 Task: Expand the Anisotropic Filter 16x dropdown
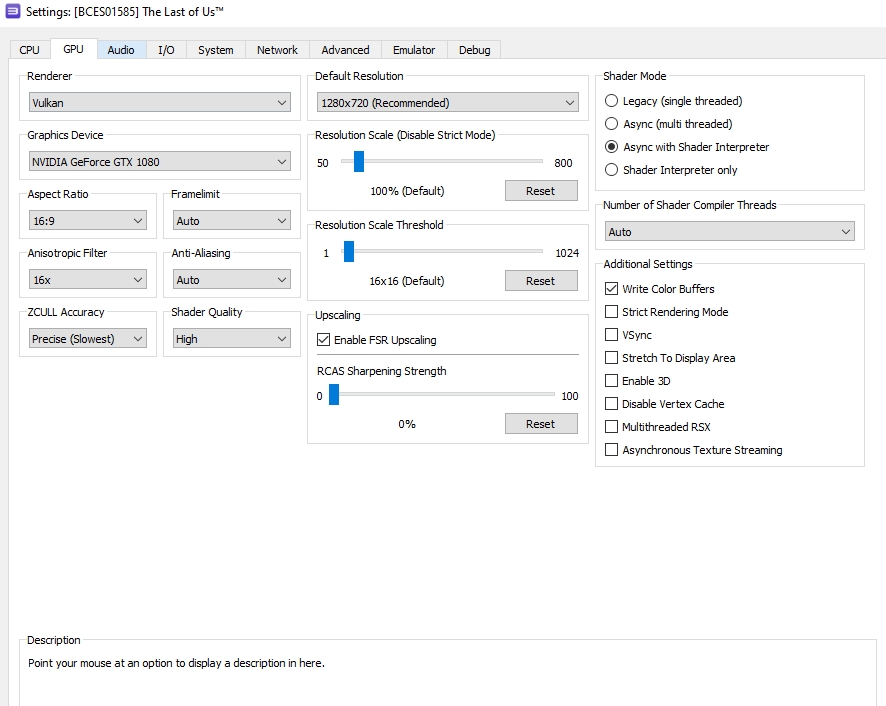88,279
